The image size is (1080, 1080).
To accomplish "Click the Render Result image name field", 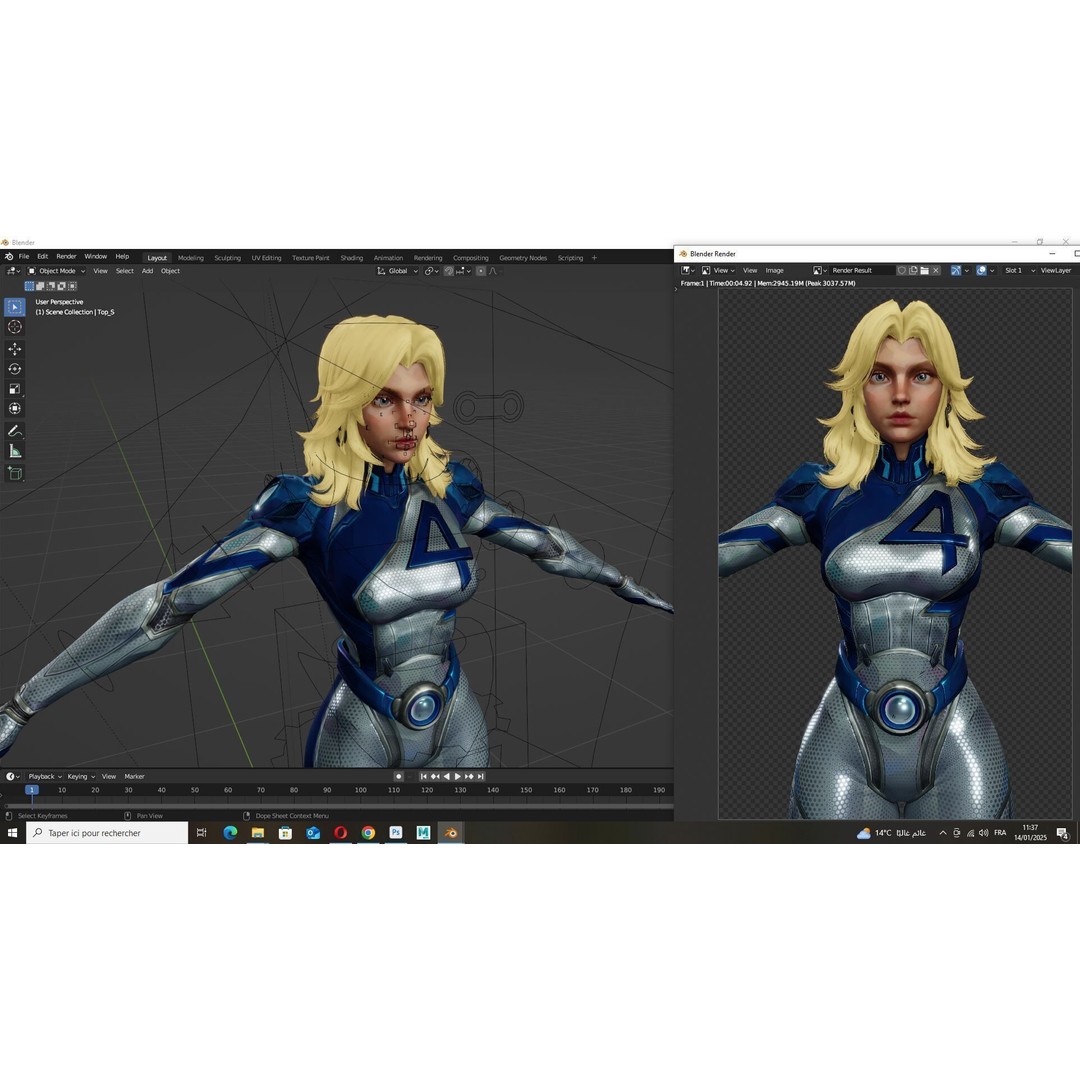I will pos(862,271).
